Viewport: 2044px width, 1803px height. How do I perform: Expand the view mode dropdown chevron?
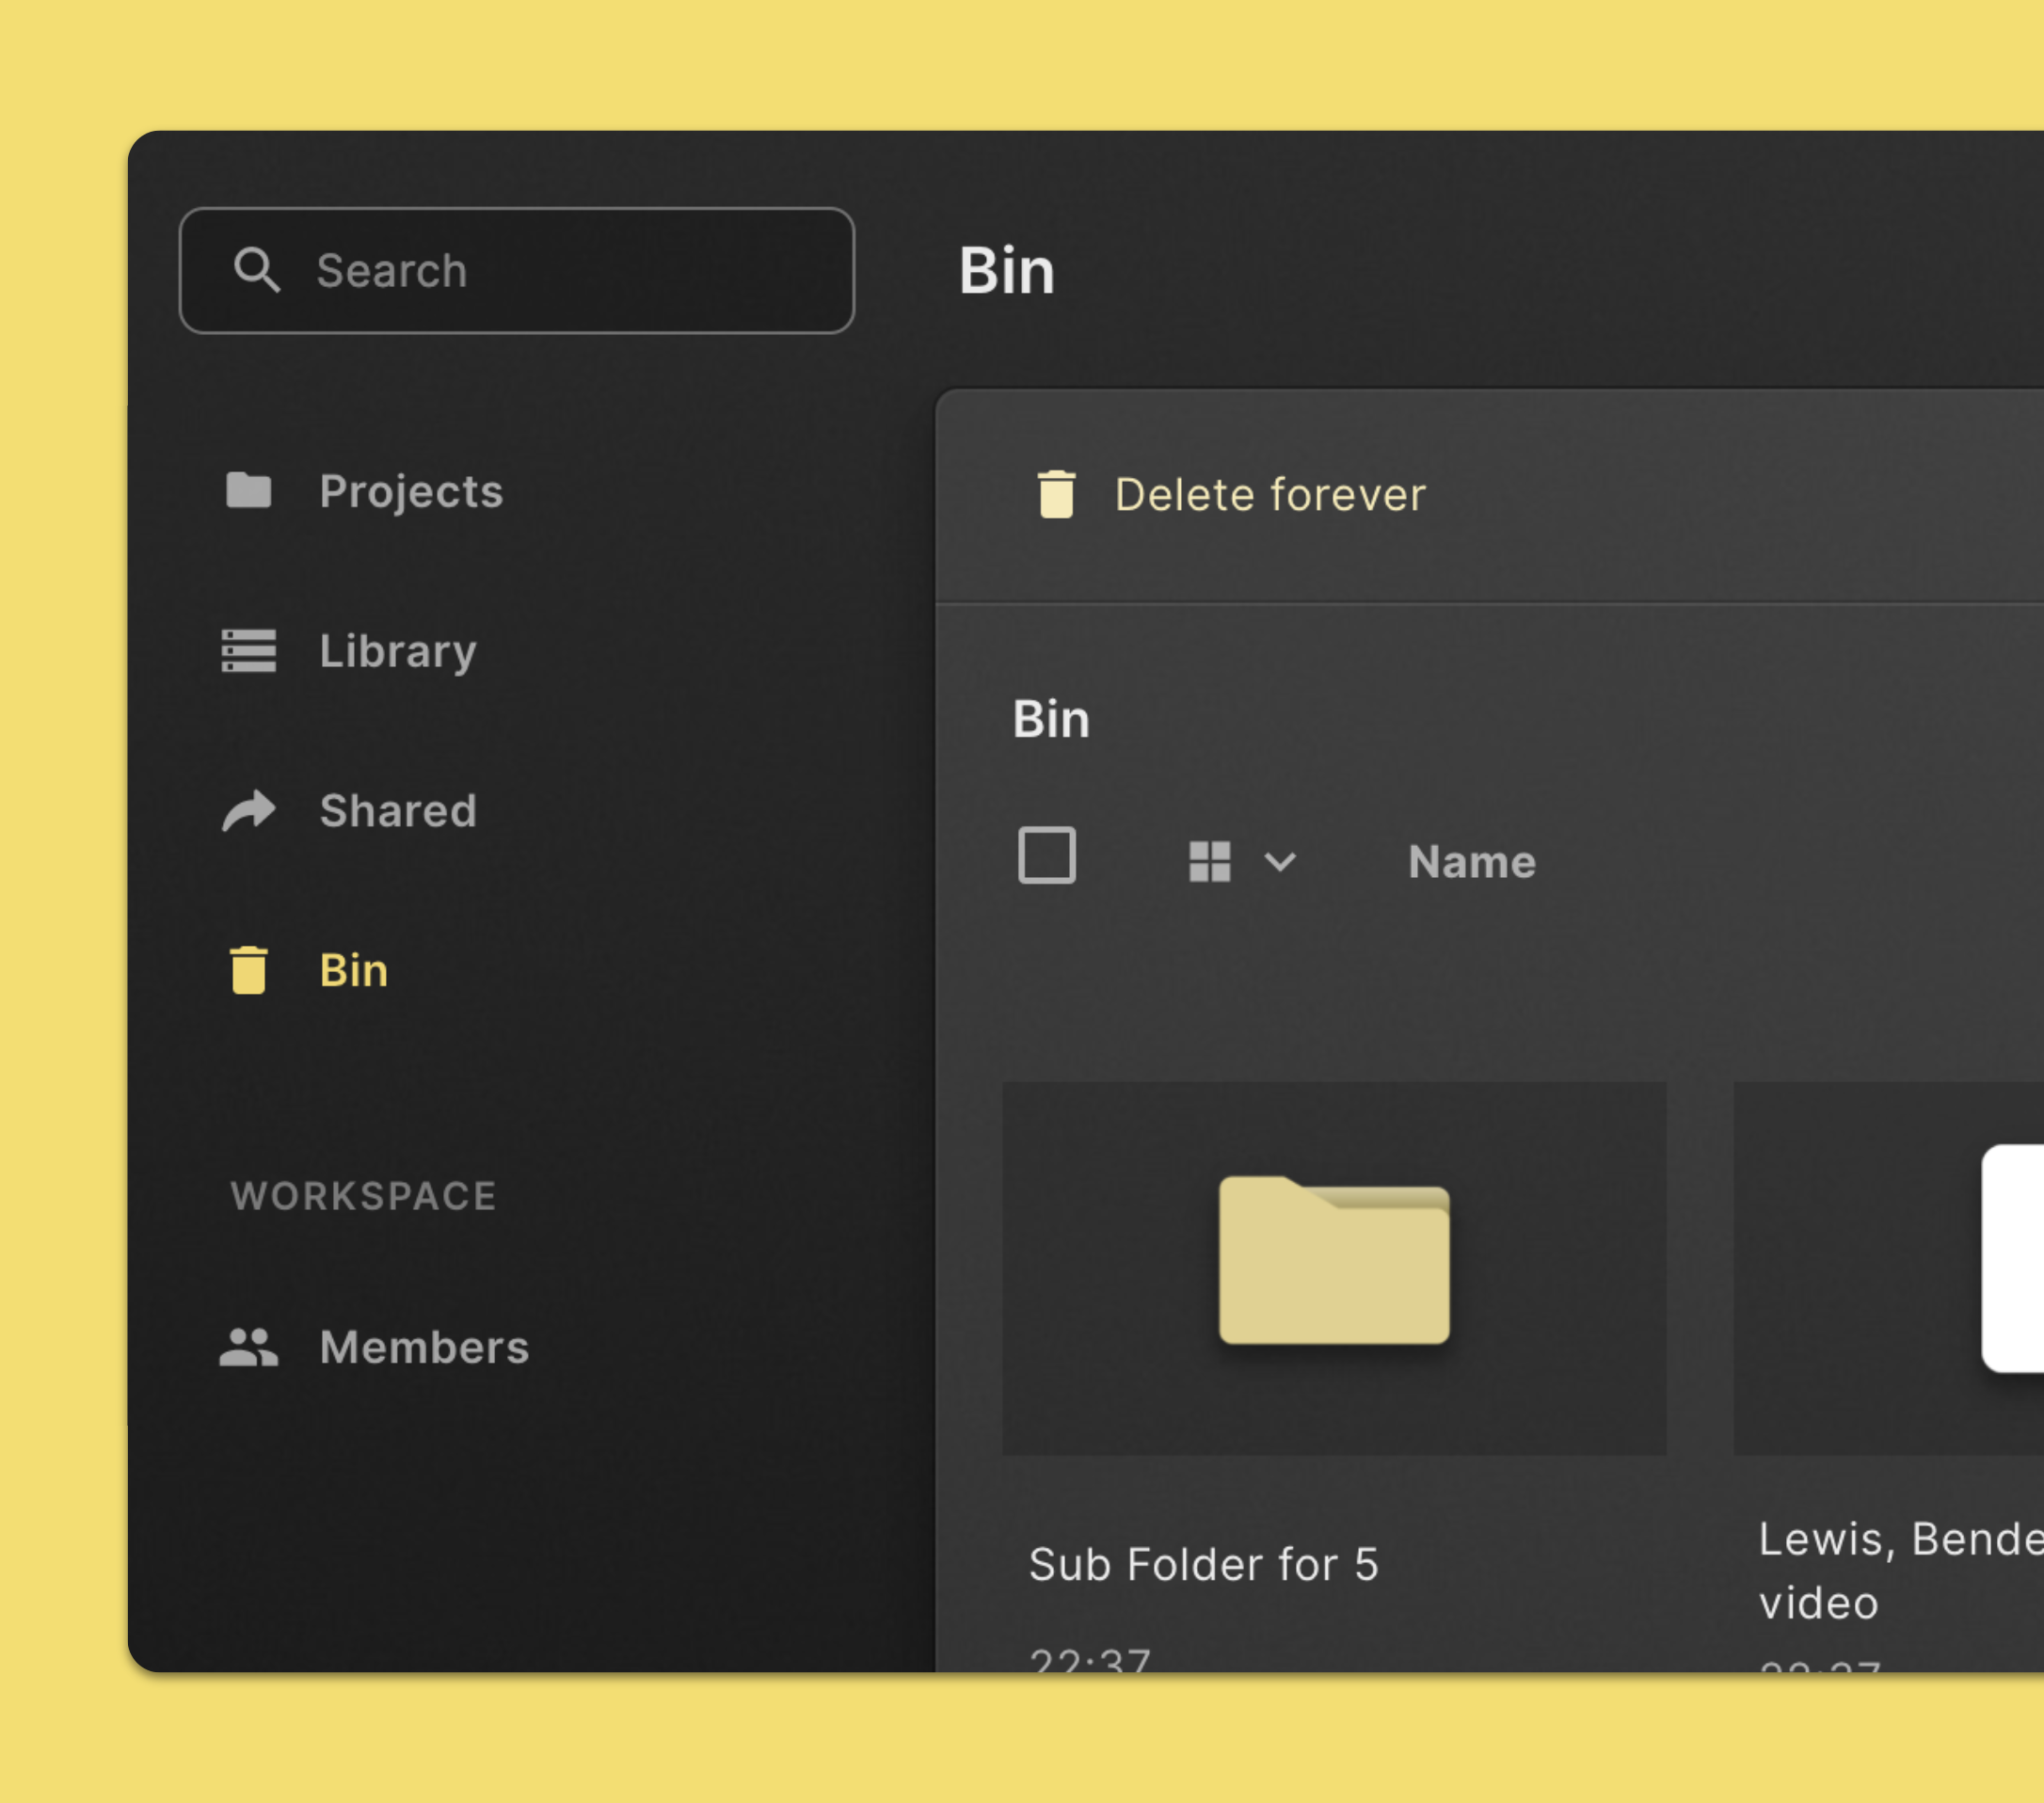point(1280,861)
